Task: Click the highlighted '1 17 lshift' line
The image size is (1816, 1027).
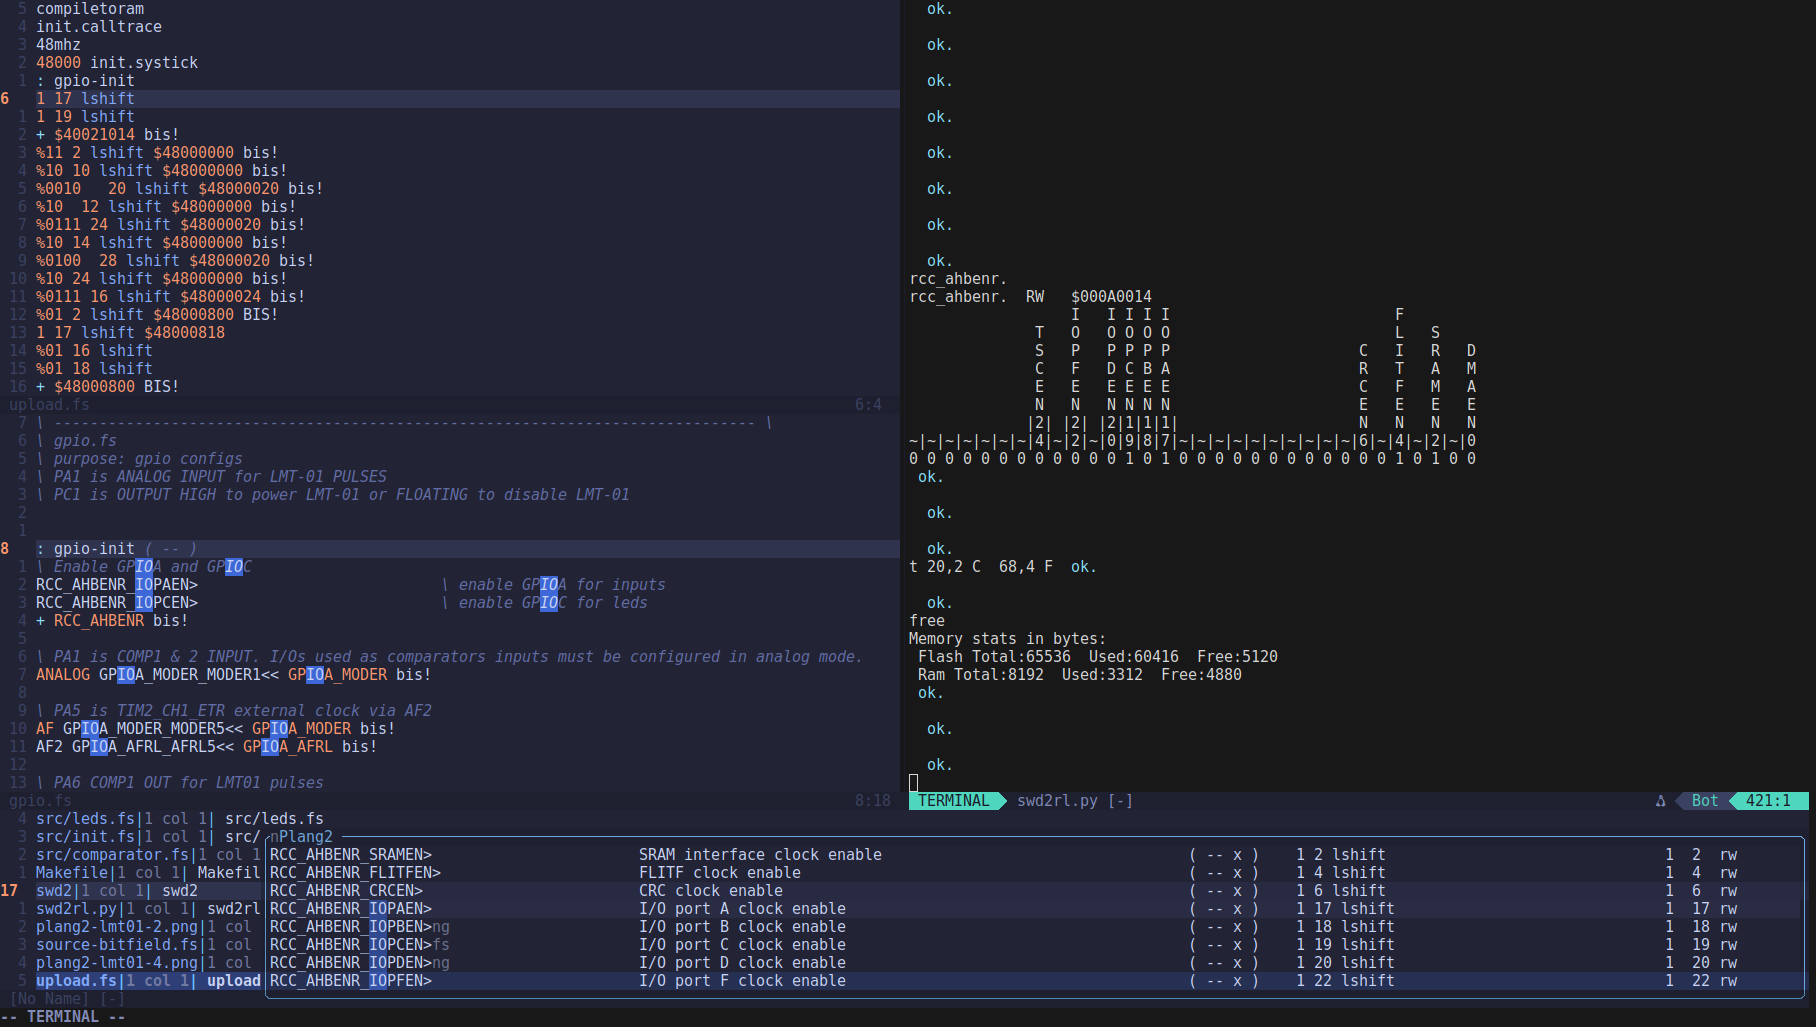Action: click(x=85, y=99)
